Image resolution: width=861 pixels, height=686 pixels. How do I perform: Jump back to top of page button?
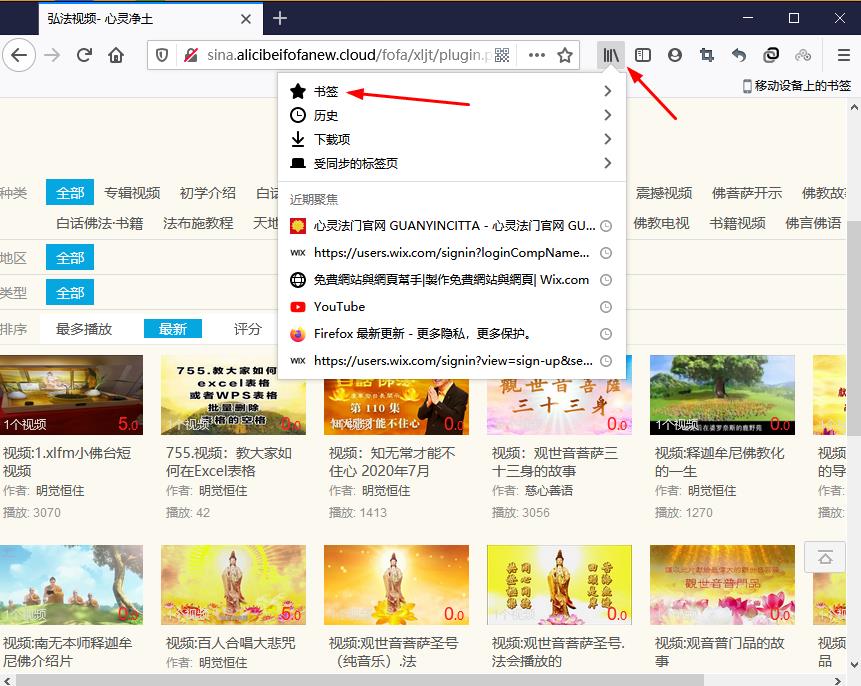(825, 557)
